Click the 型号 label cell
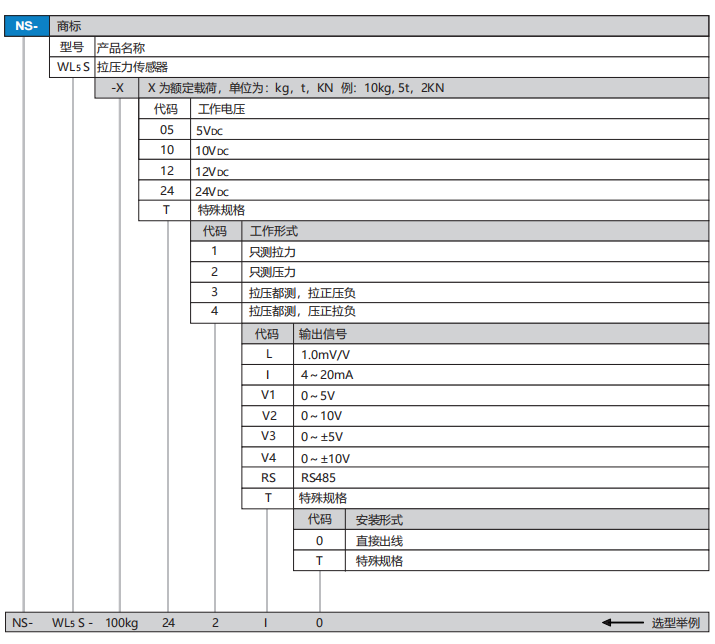 click(x=72, y=47)
